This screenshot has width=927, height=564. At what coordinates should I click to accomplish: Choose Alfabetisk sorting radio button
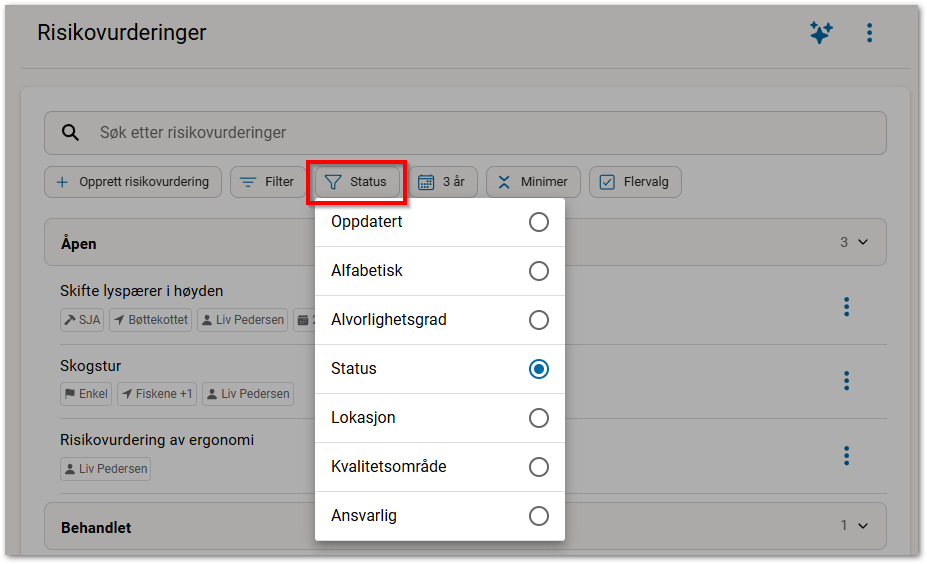click(x=539, y=271)
